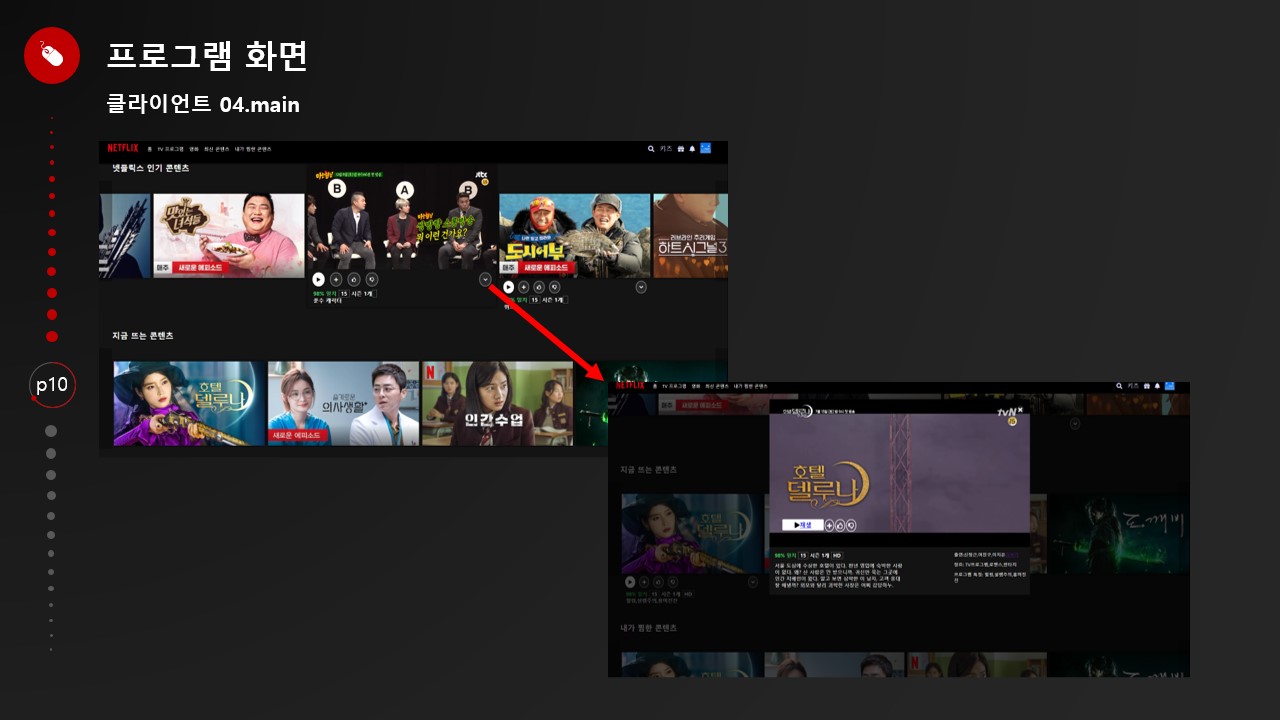Open 최신 콘텐츠 in main screen navigation
1280x720 pixels.
pos(216,149)
